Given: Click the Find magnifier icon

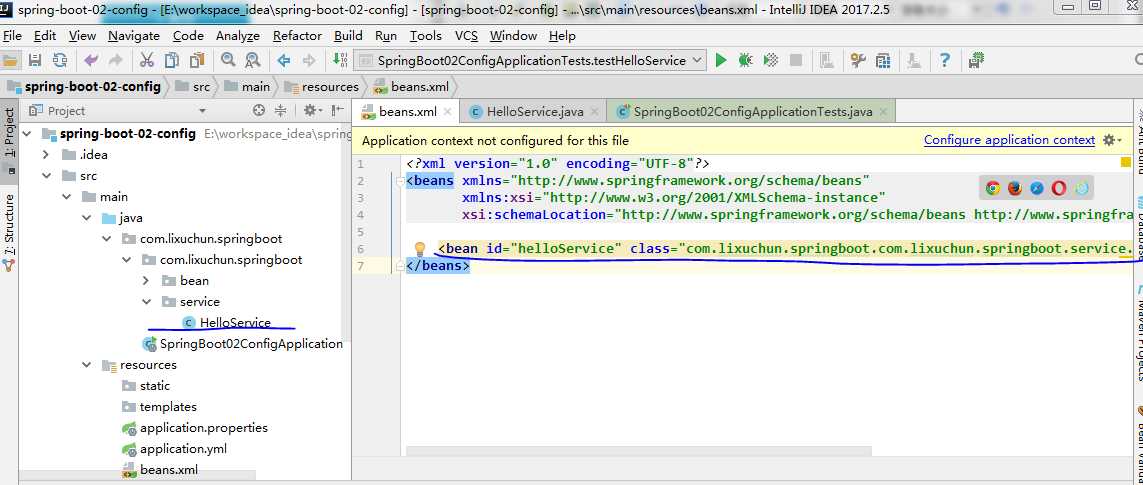Looking at the screenshot, I should tap(228, 61).
